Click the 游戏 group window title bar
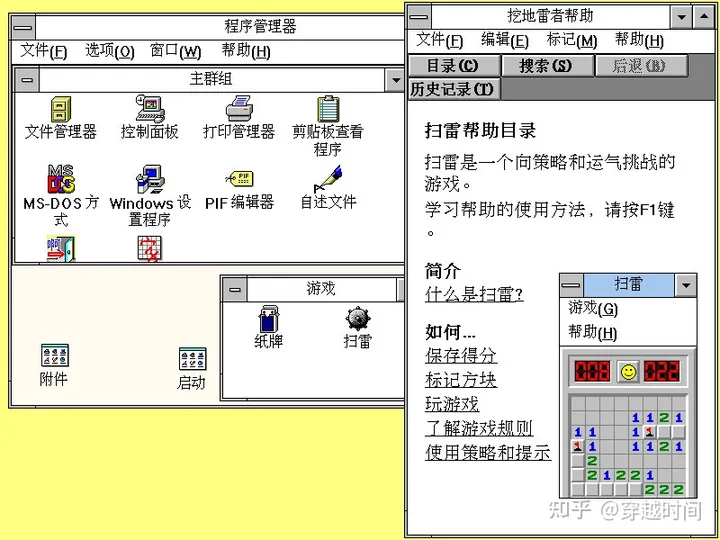 point(321,289)
